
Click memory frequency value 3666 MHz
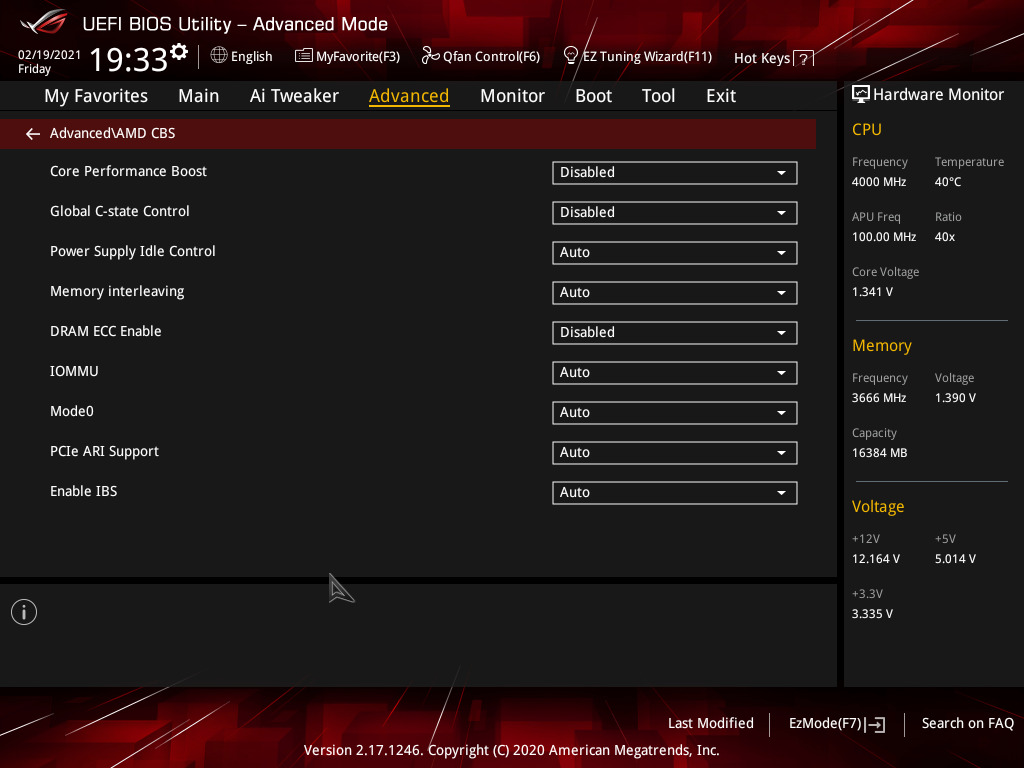pos(878,398)
